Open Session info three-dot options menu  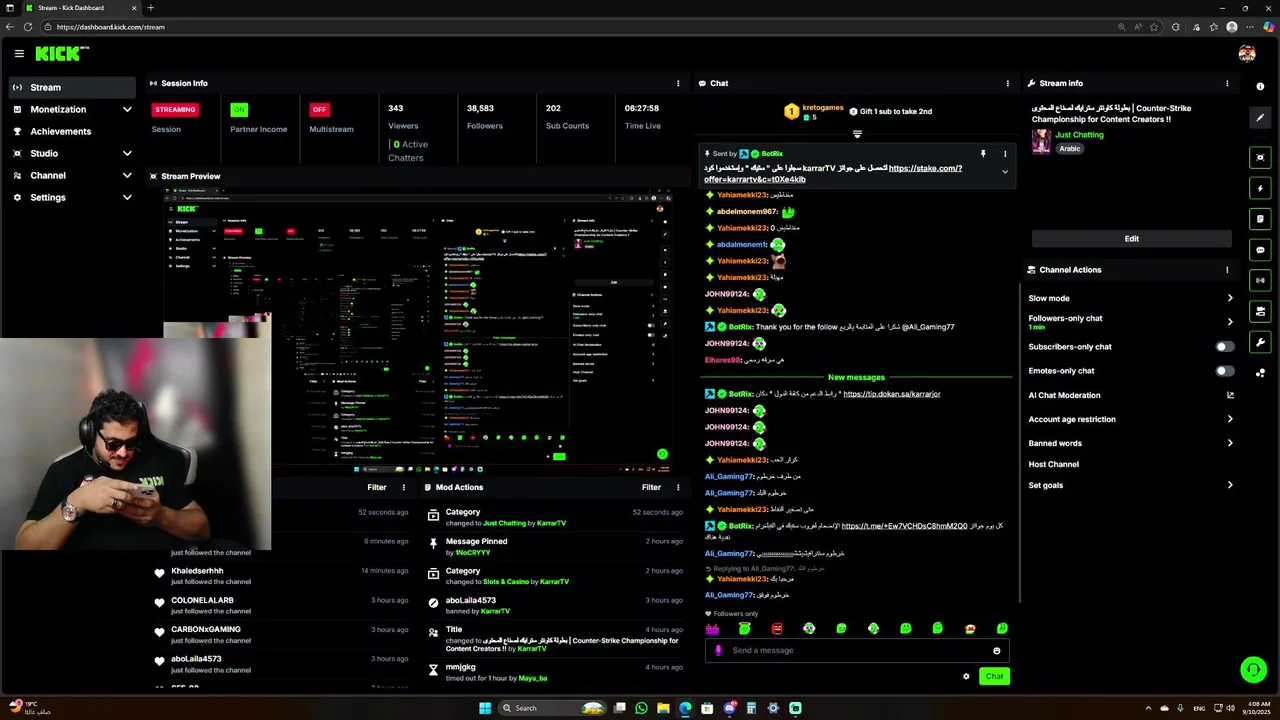tap(678, 83)
